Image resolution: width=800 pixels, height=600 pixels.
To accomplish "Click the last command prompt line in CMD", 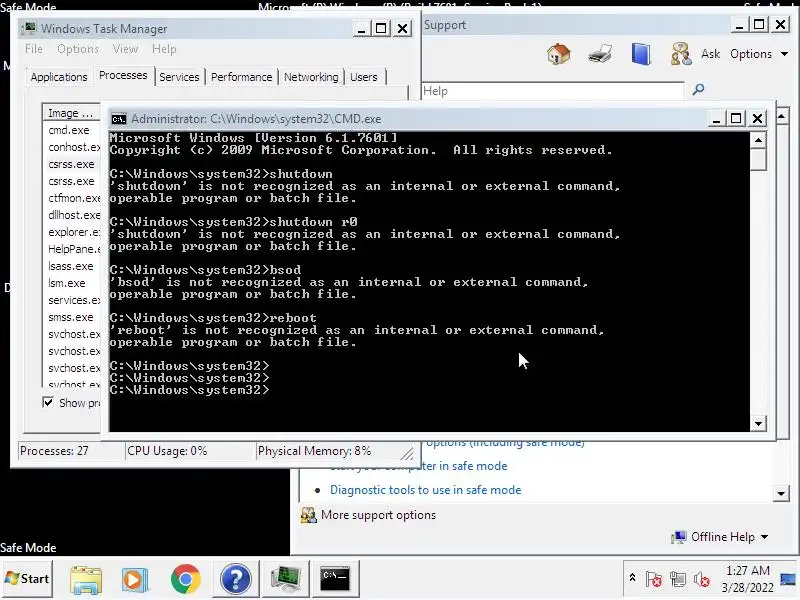I will [189, 390].
